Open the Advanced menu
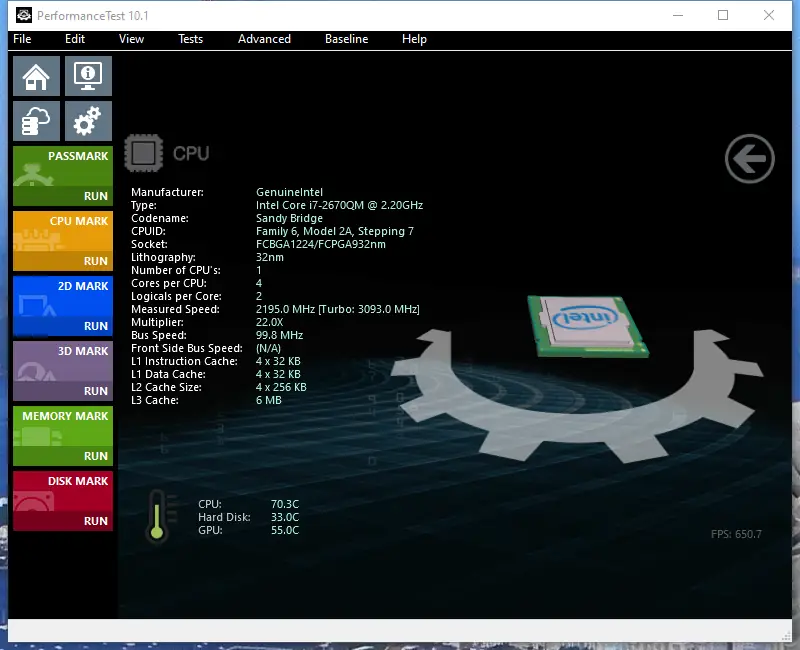The height and width of the screenshot is (650, 800). click(264, 39)
